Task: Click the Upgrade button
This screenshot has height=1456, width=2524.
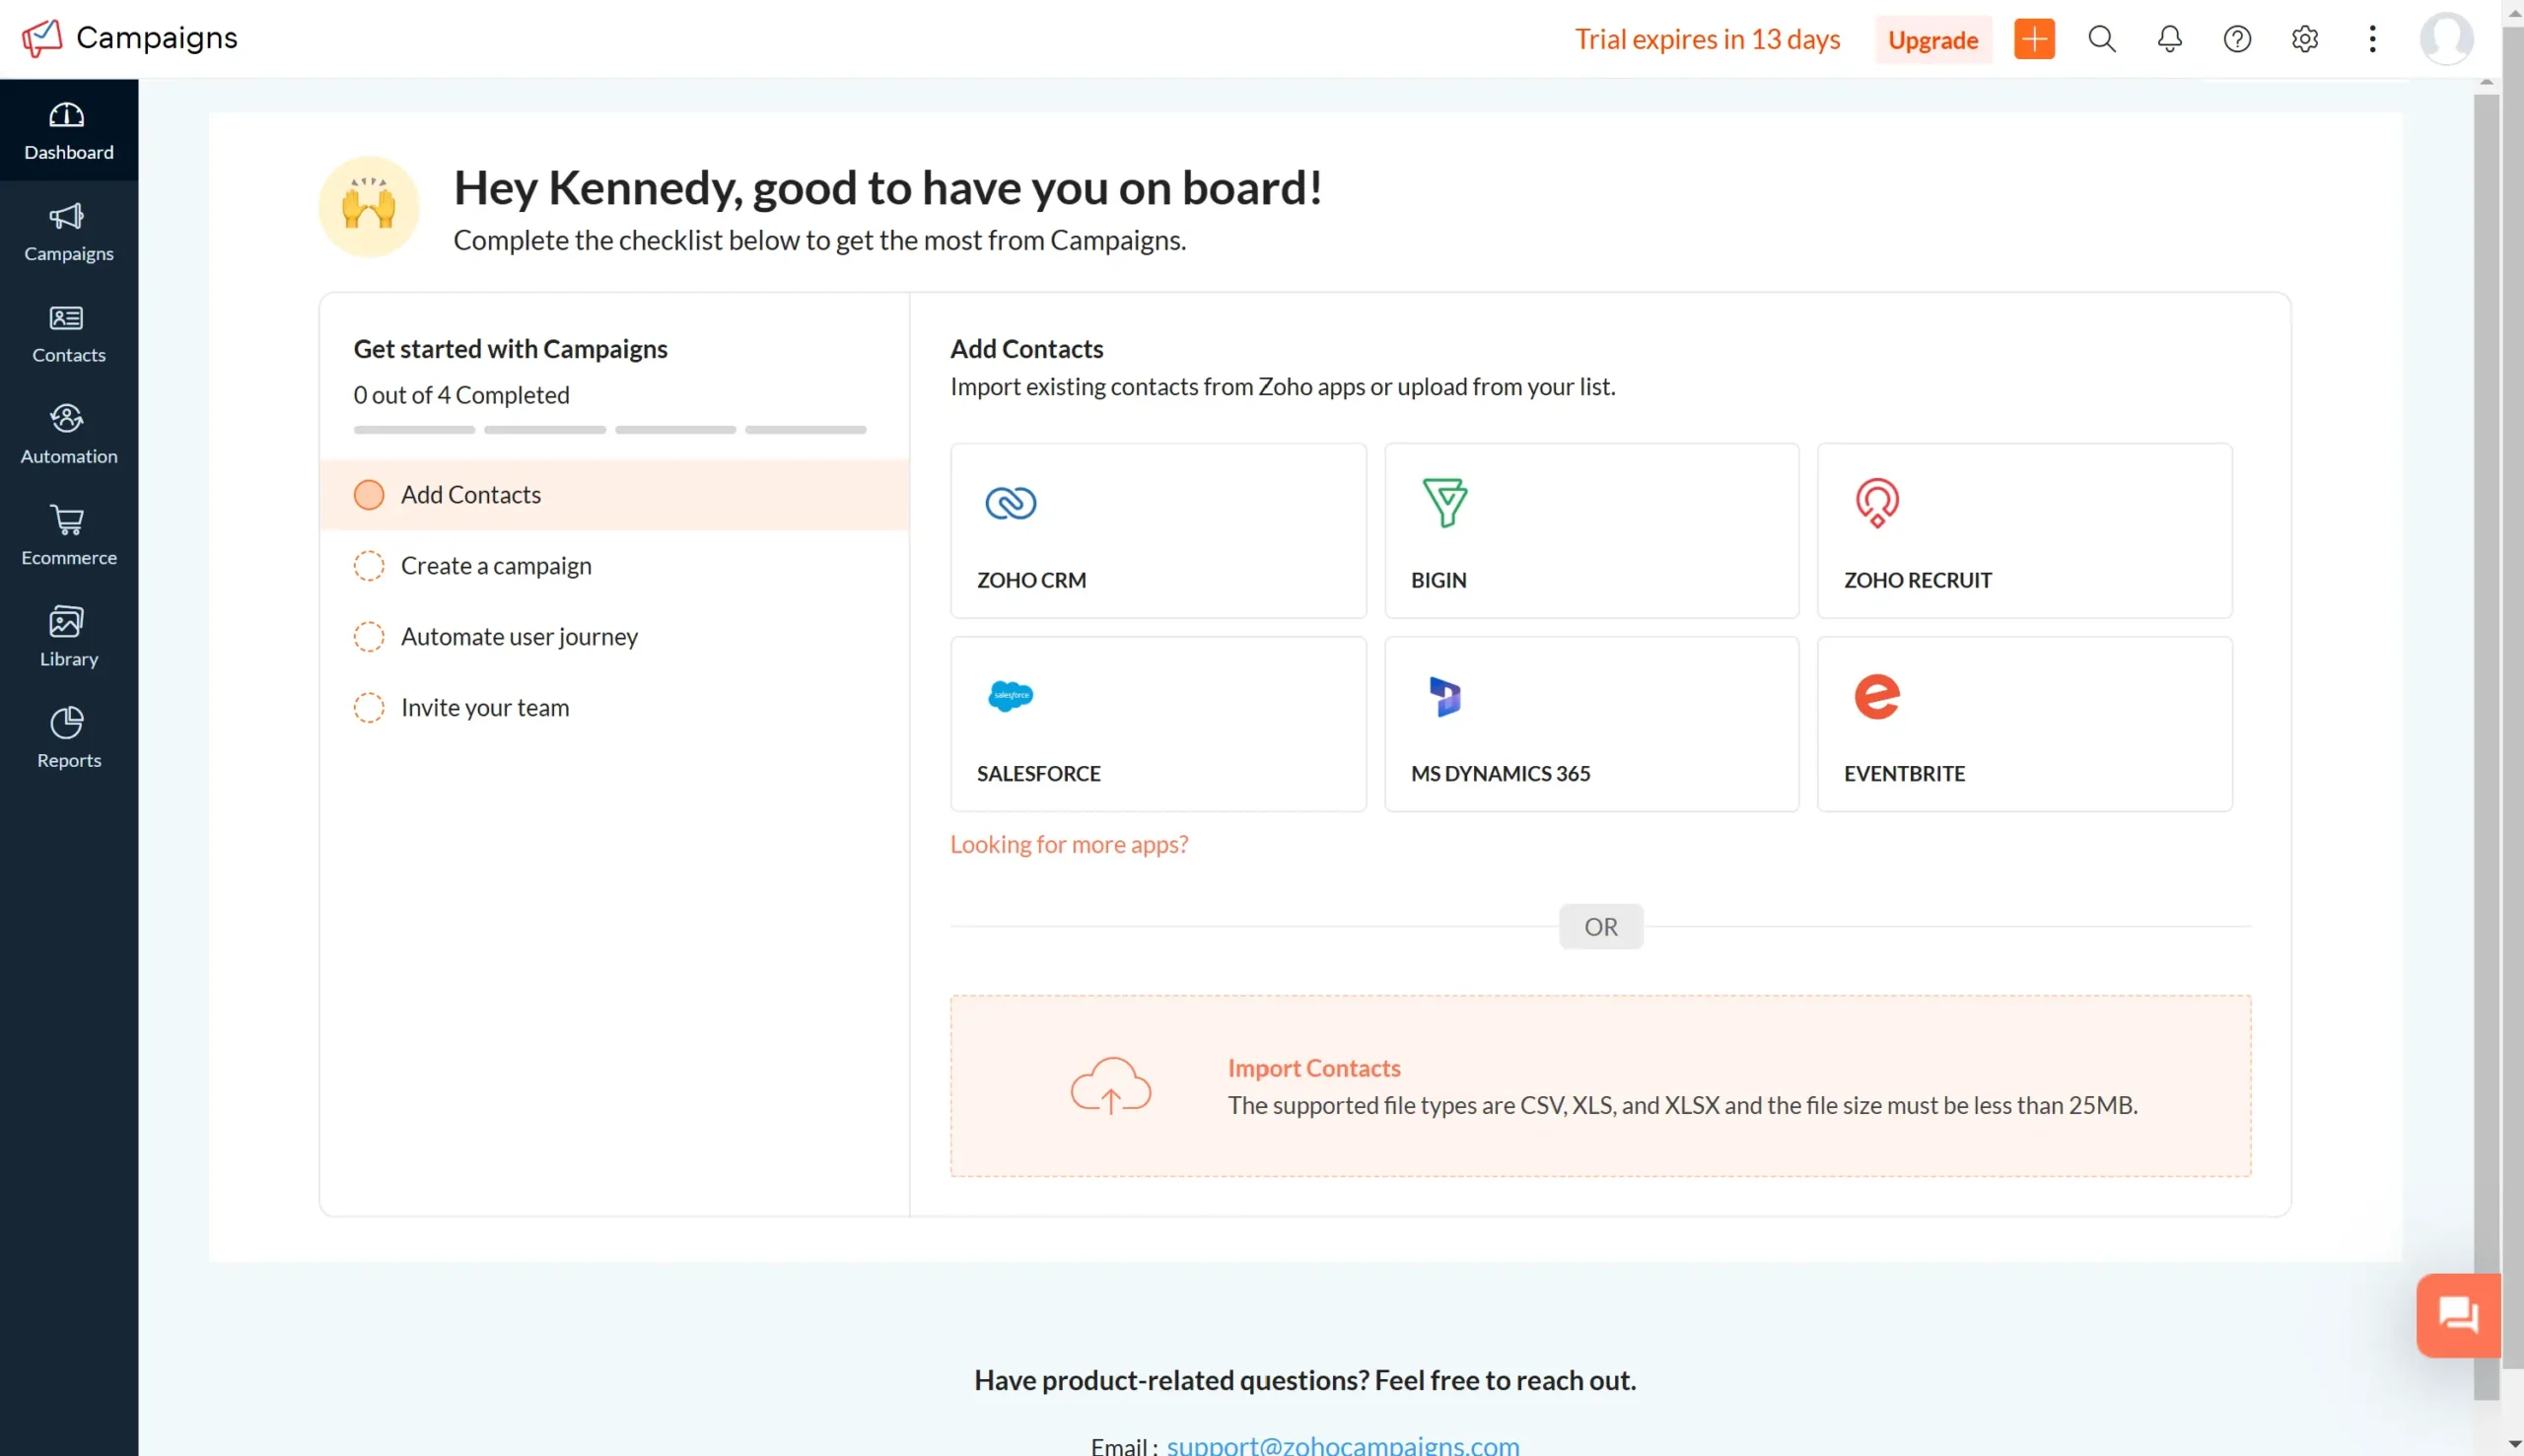Action: [x=1931, y=39]
